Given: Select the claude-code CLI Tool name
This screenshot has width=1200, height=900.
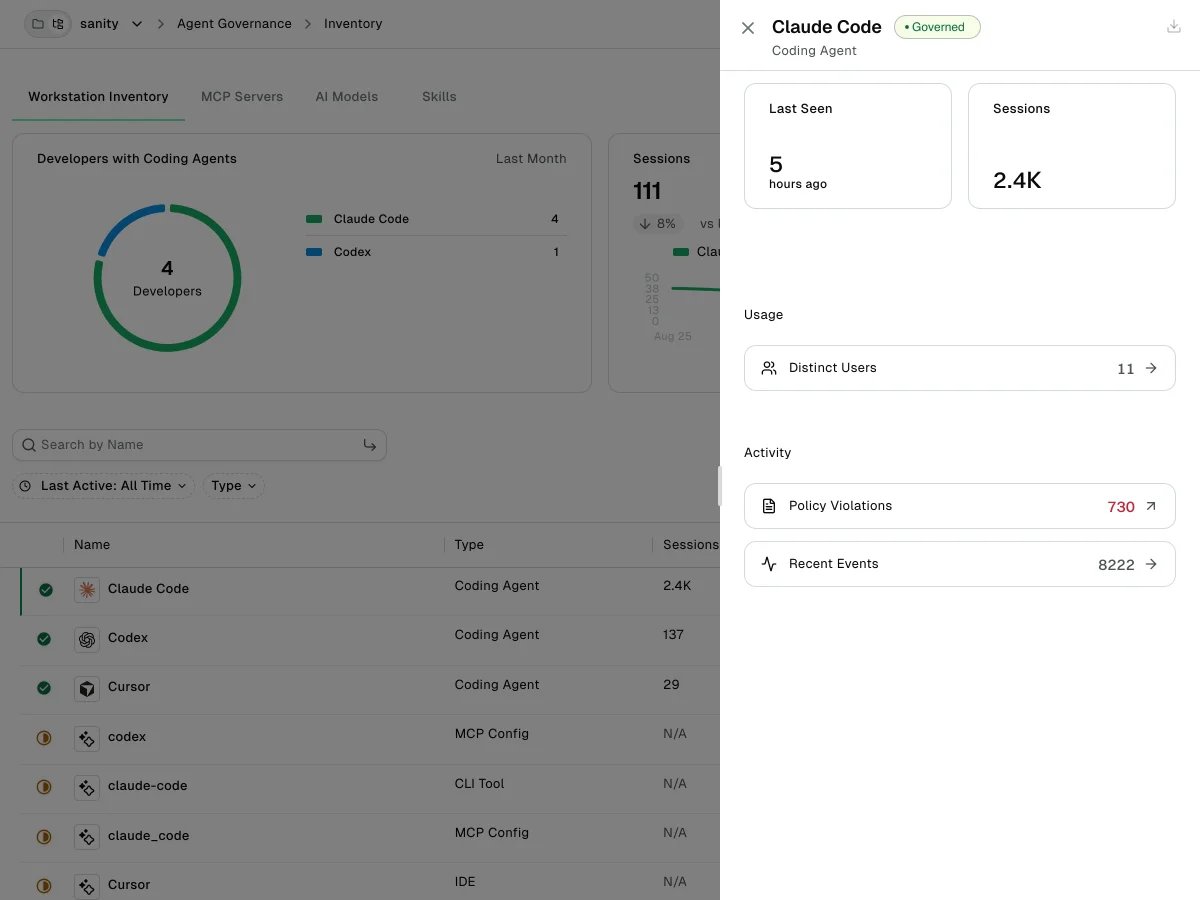Looking at the screenshot, I should 148,786.
